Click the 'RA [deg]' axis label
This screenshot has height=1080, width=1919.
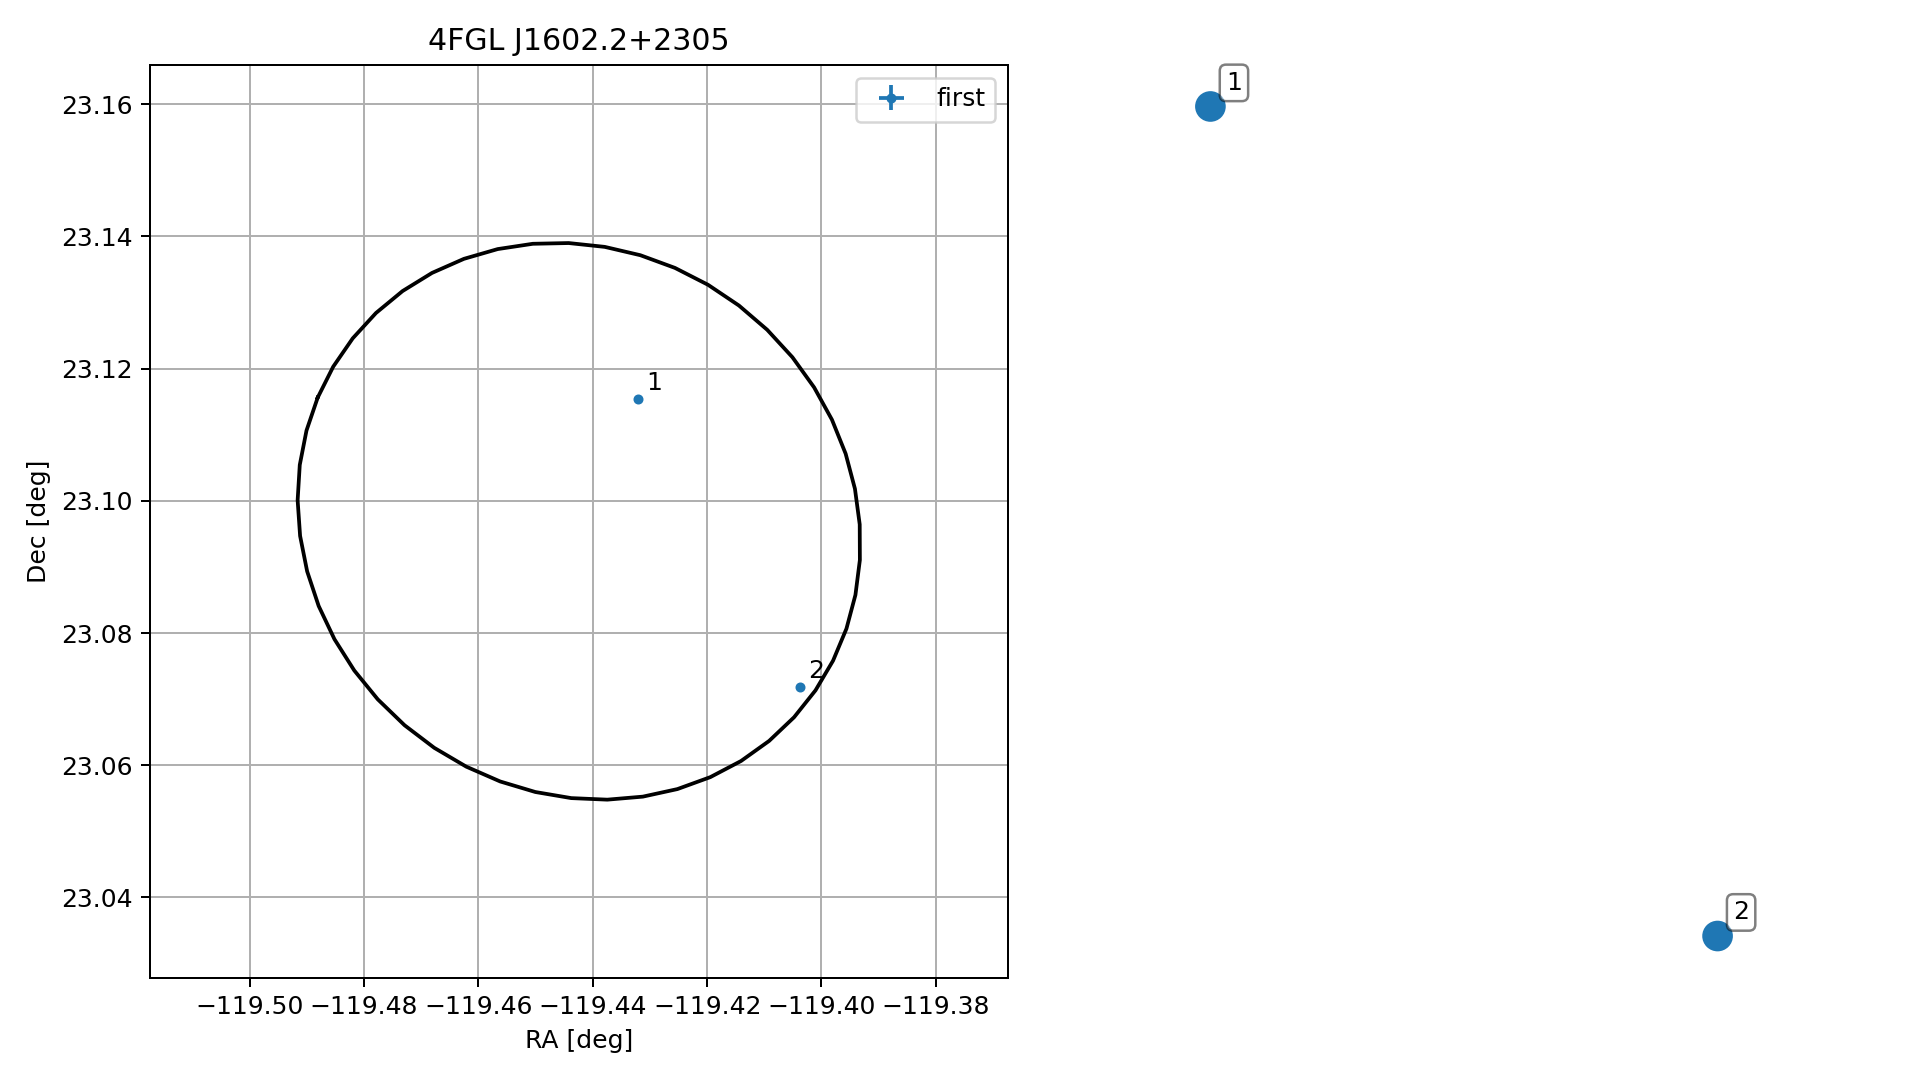click(579, 1040)
